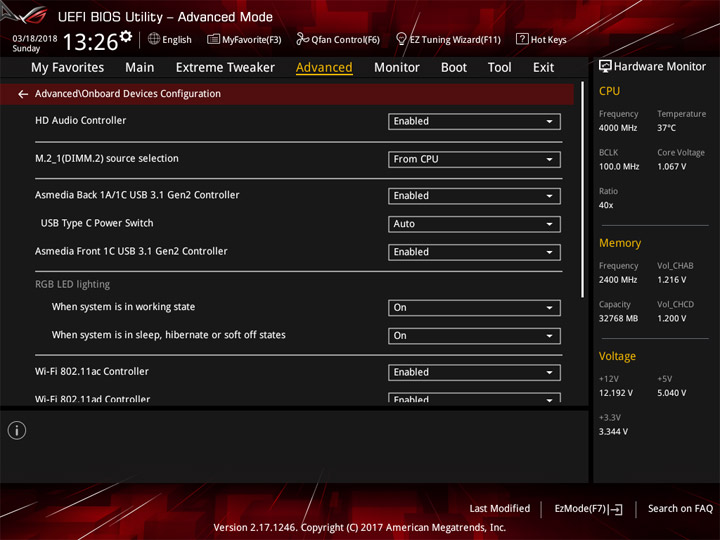Click the MyFavorite list icon
This screenshot has height=540, width=720.
point(213,39)
